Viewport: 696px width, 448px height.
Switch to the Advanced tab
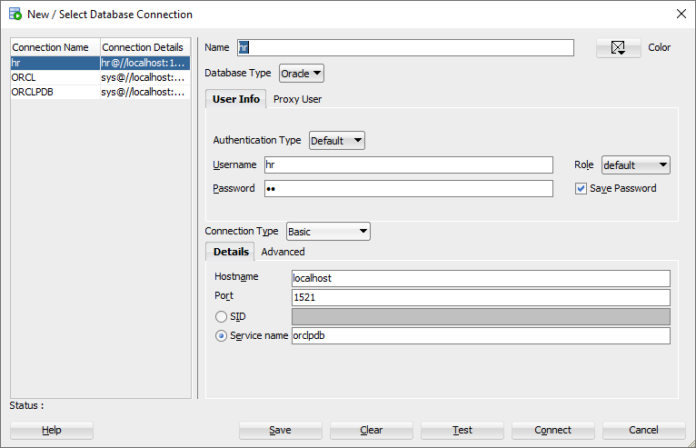283,252
